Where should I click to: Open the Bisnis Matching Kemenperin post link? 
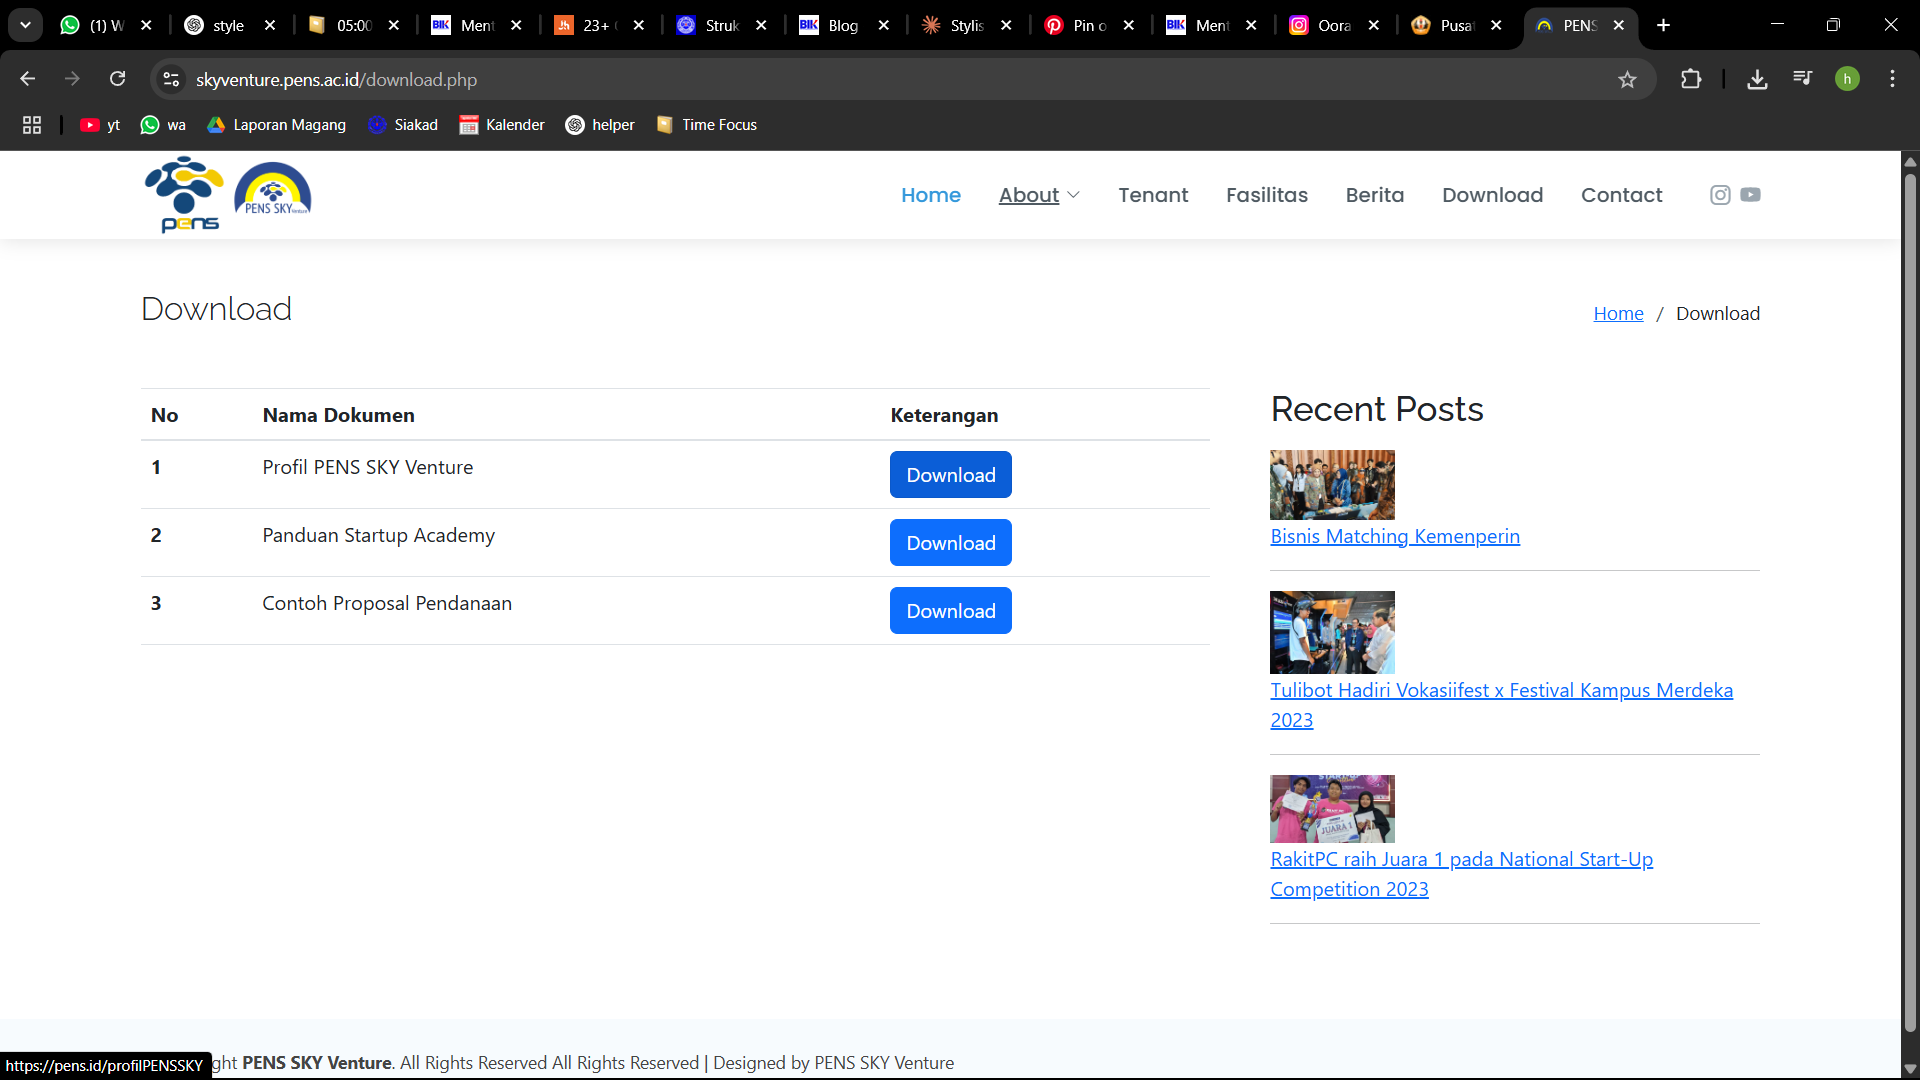tap(1394, 537)
